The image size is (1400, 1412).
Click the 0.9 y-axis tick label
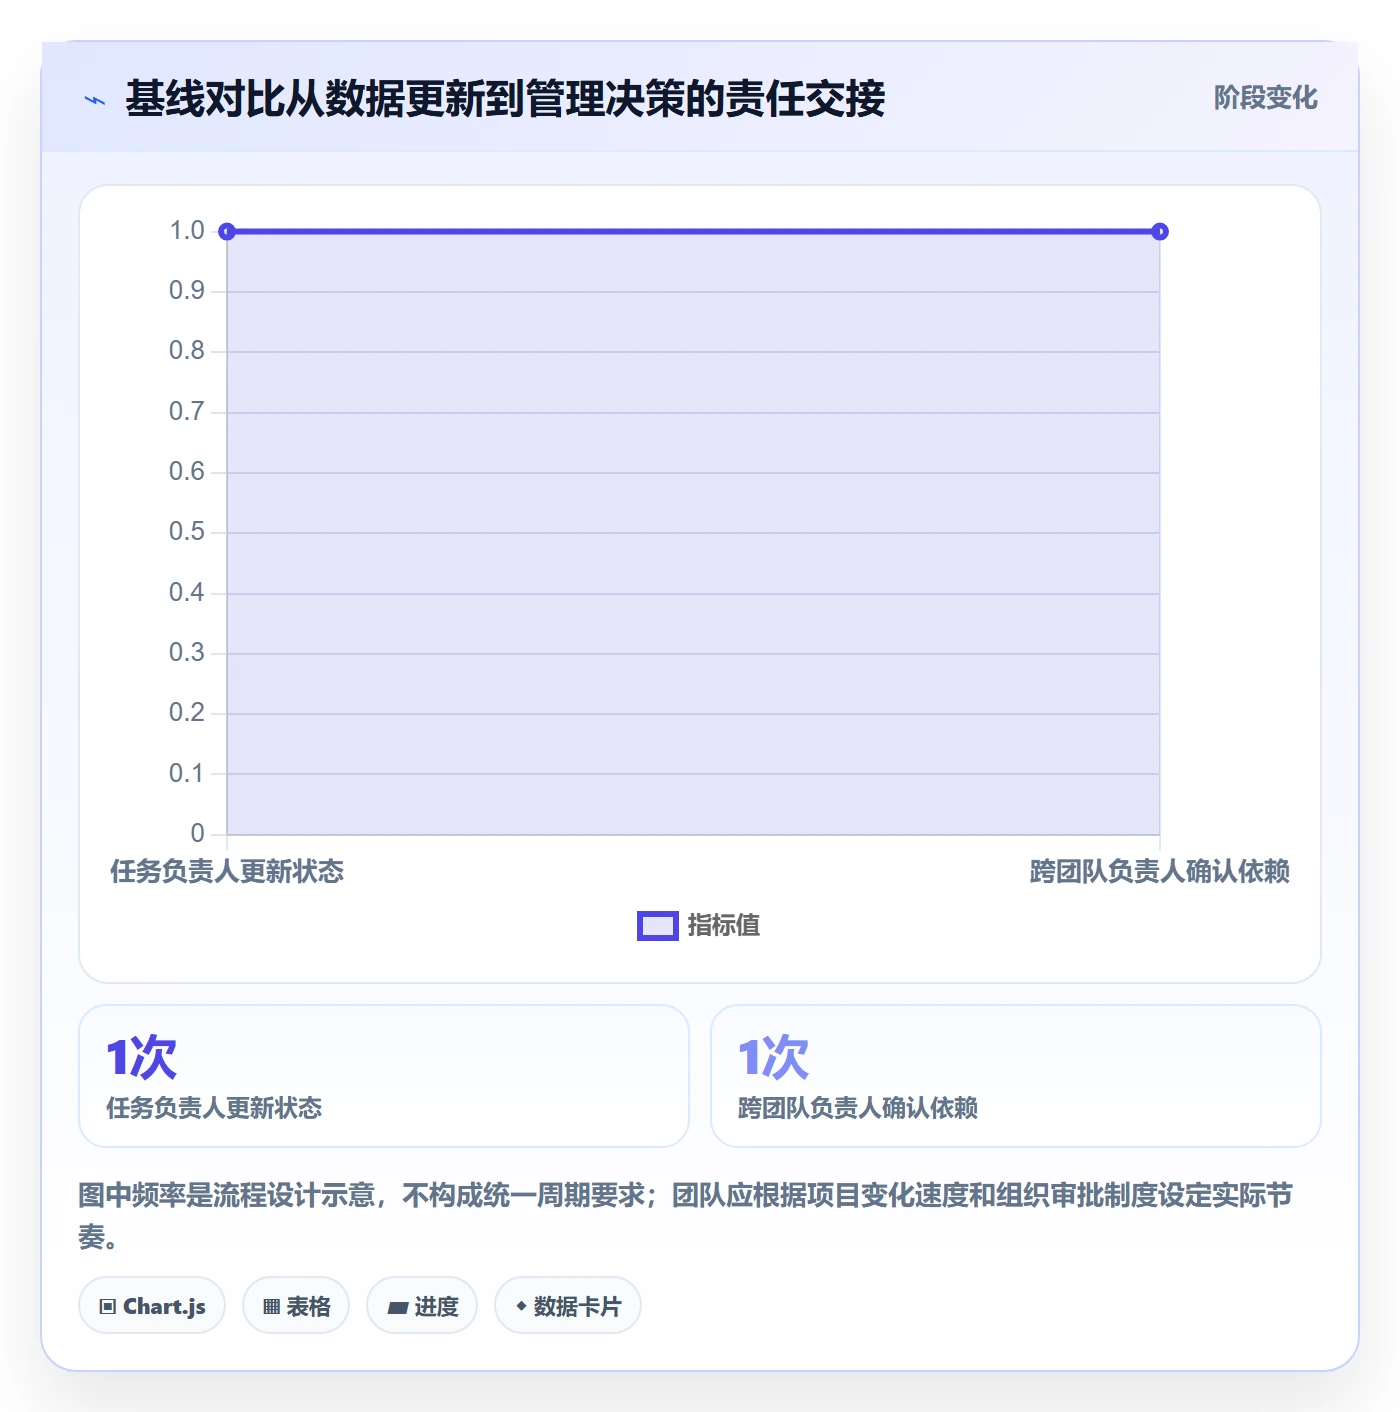click(x=187, y=291)
